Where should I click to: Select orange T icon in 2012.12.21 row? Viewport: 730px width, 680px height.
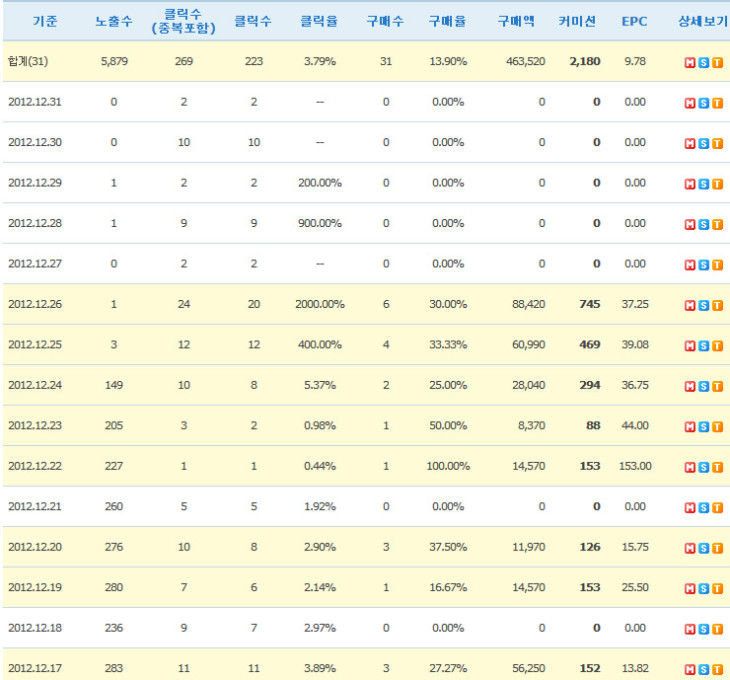click(x=717, y=507)
